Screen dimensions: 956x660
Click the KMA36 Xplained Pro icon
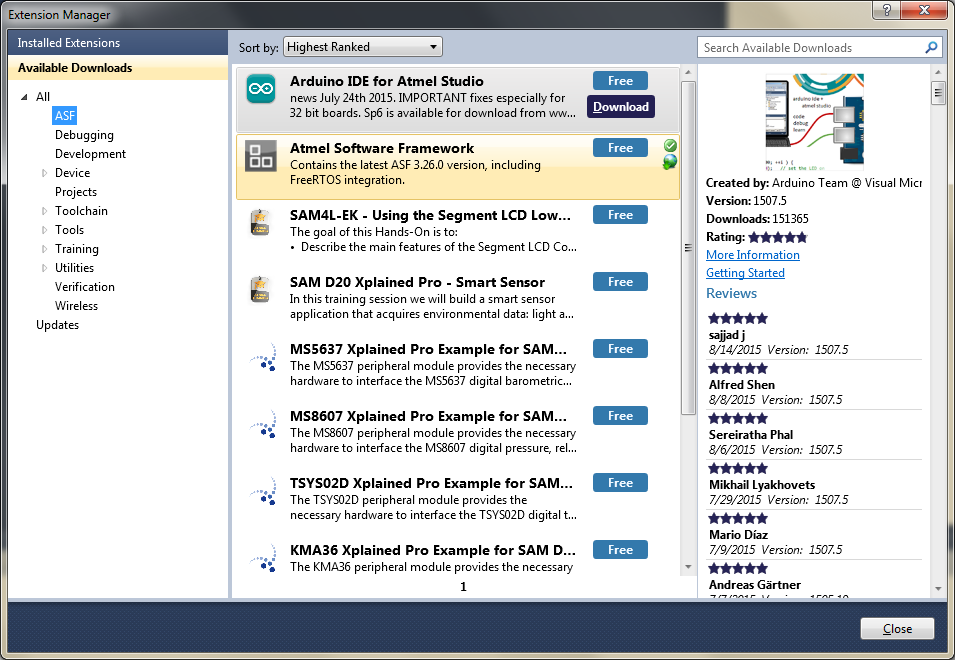[x=263, y=557]
